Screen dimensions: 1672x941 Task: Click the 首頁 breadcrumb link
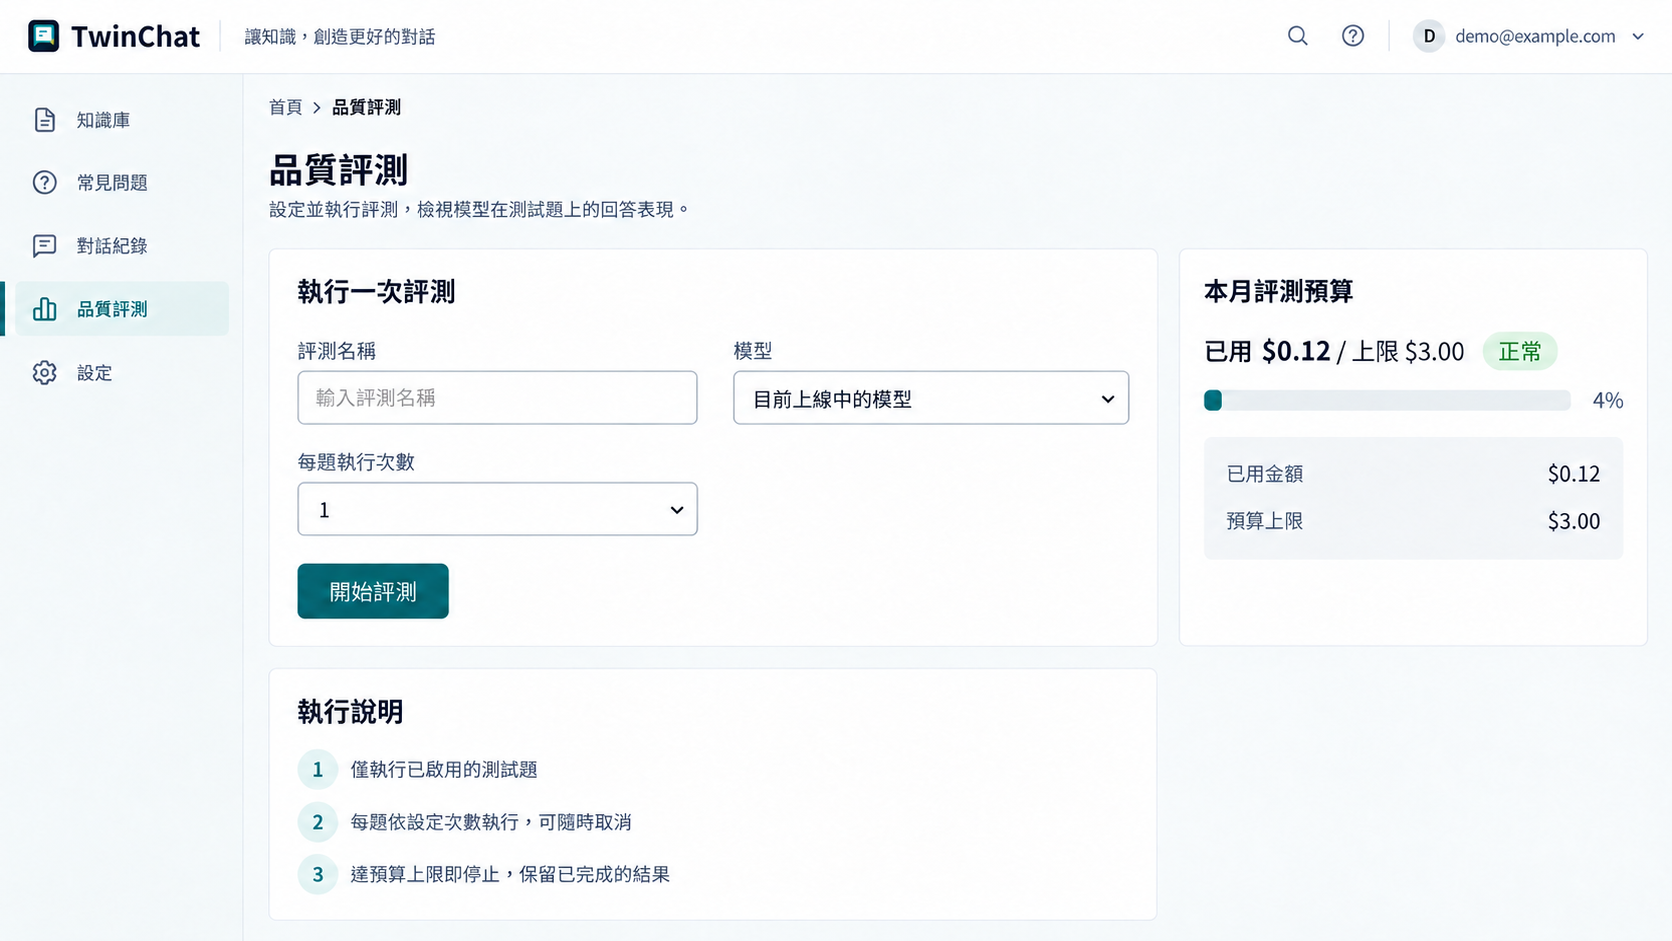click(x=285, y=107)
